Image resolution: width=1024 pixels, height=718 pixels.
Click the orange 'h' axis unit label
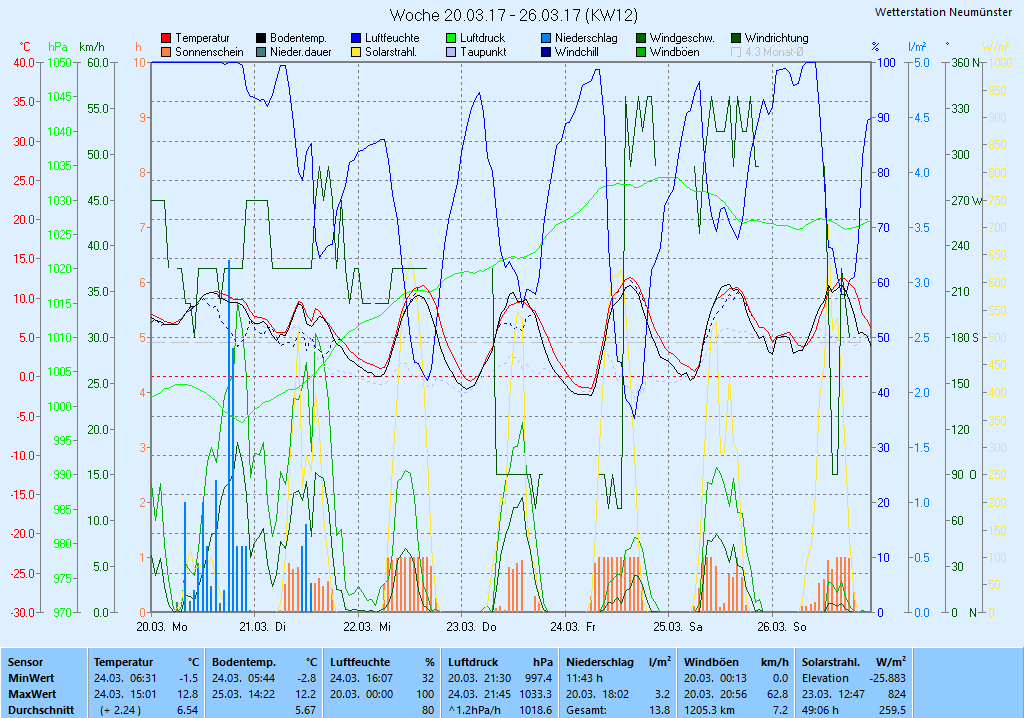click(138, 47)
